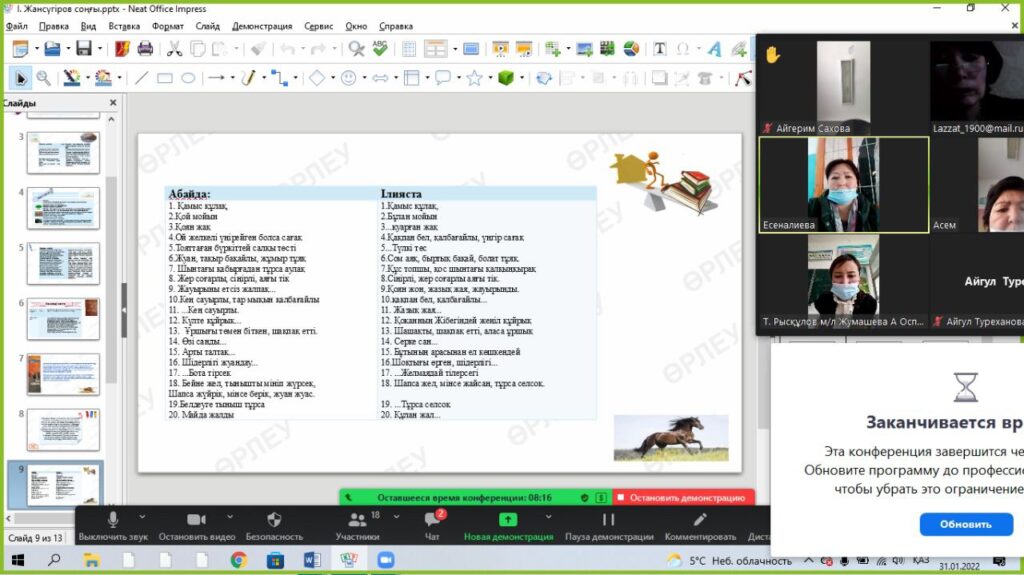Click the Cut scissors icon
This screenshot has height=575, width=1024.
pos(174,48)
